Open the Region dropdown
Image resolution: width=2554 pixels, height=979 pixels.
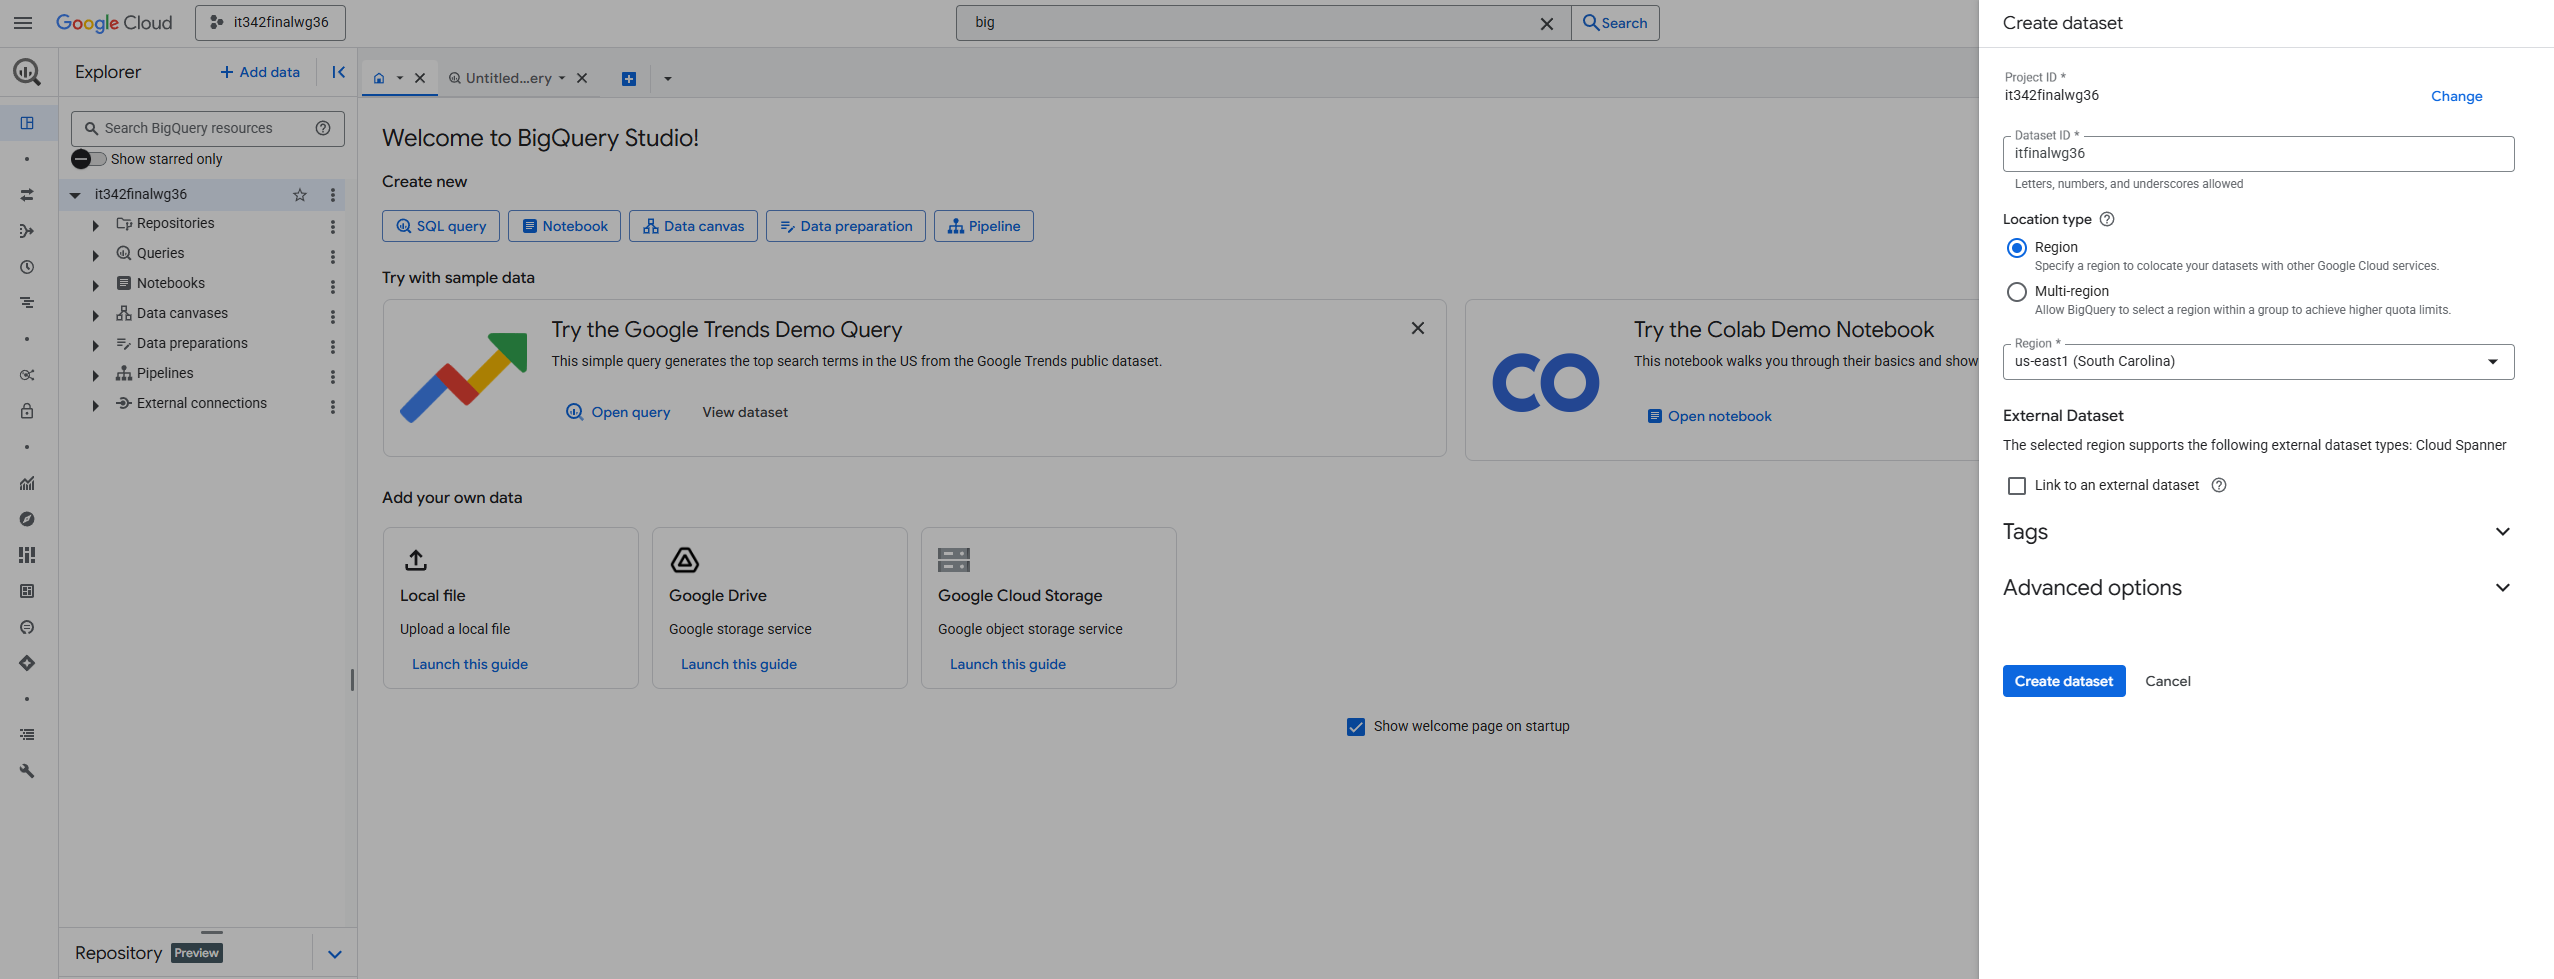point(2257,362)
